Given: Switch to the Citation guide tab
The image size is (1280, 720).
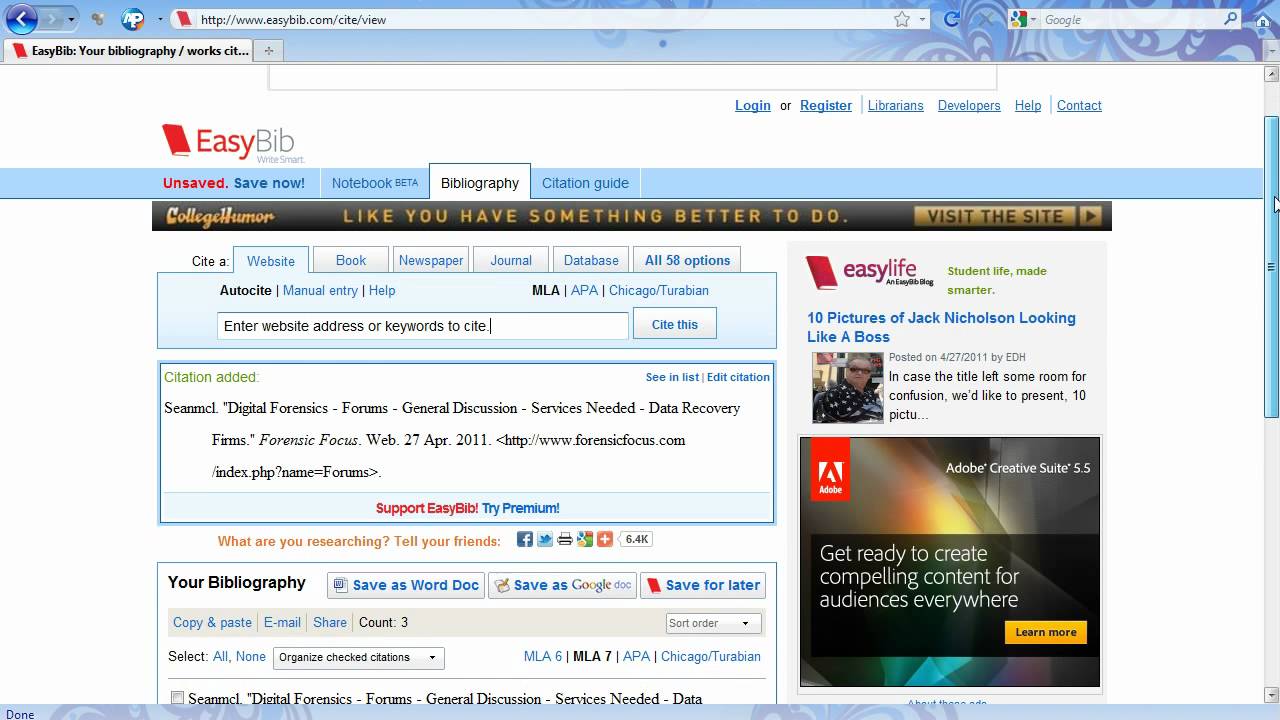Looking at the screenshot, I should 585,183.
